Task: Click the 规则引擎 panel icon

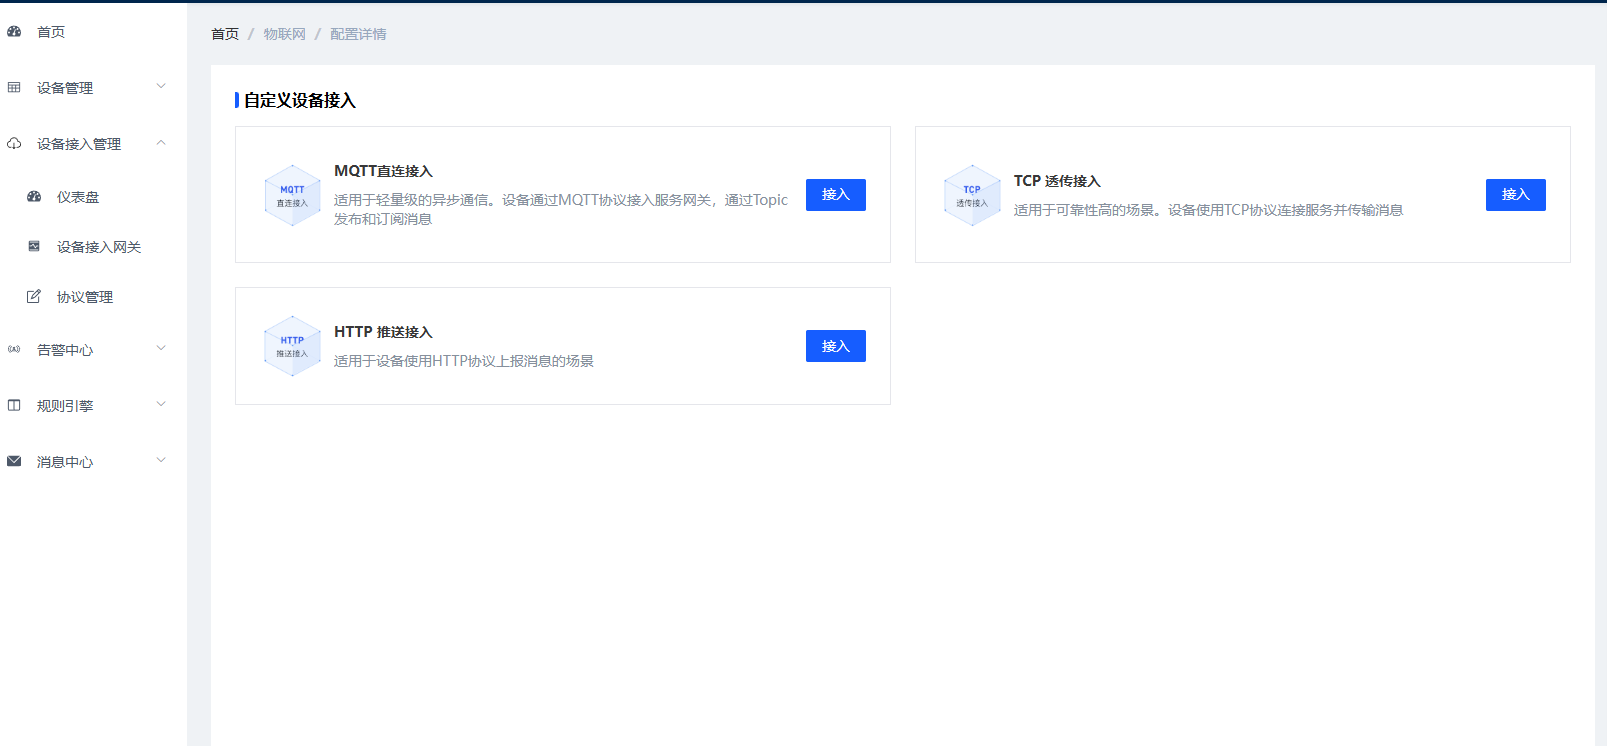Action: point(14,405)
